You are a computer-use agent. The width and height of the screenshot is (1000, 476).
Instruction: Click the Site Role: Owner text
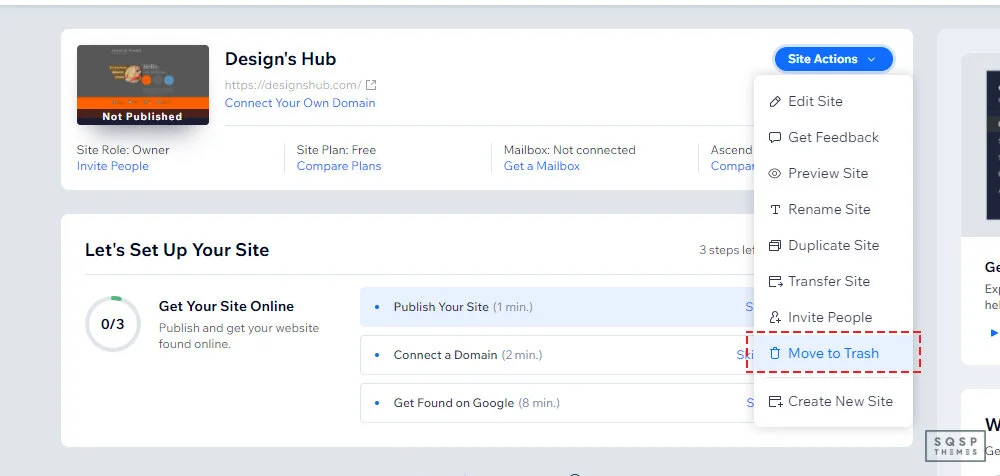123,150
